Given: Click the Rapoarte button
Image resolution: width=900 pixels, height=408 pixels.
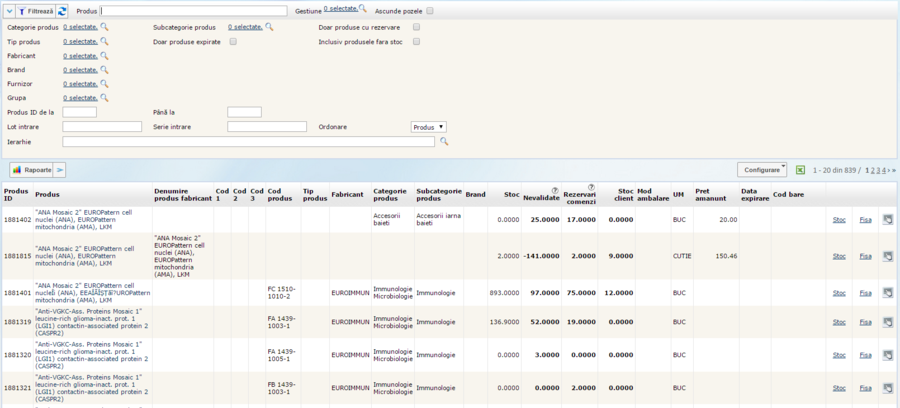Looking at the screenshot, I should [31, 170].
